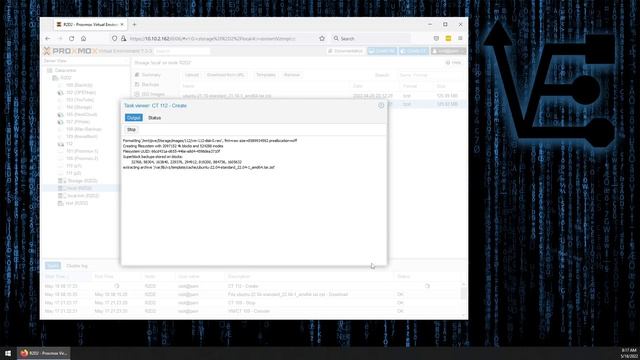Click the tracking protection shield icon

114,38
